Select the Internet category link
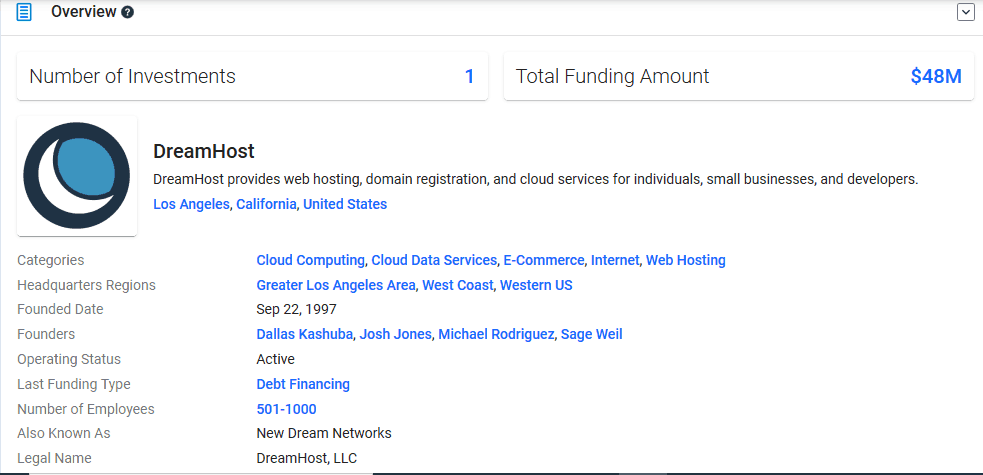The height and width of the screenshot is (475, 983). 615,260
